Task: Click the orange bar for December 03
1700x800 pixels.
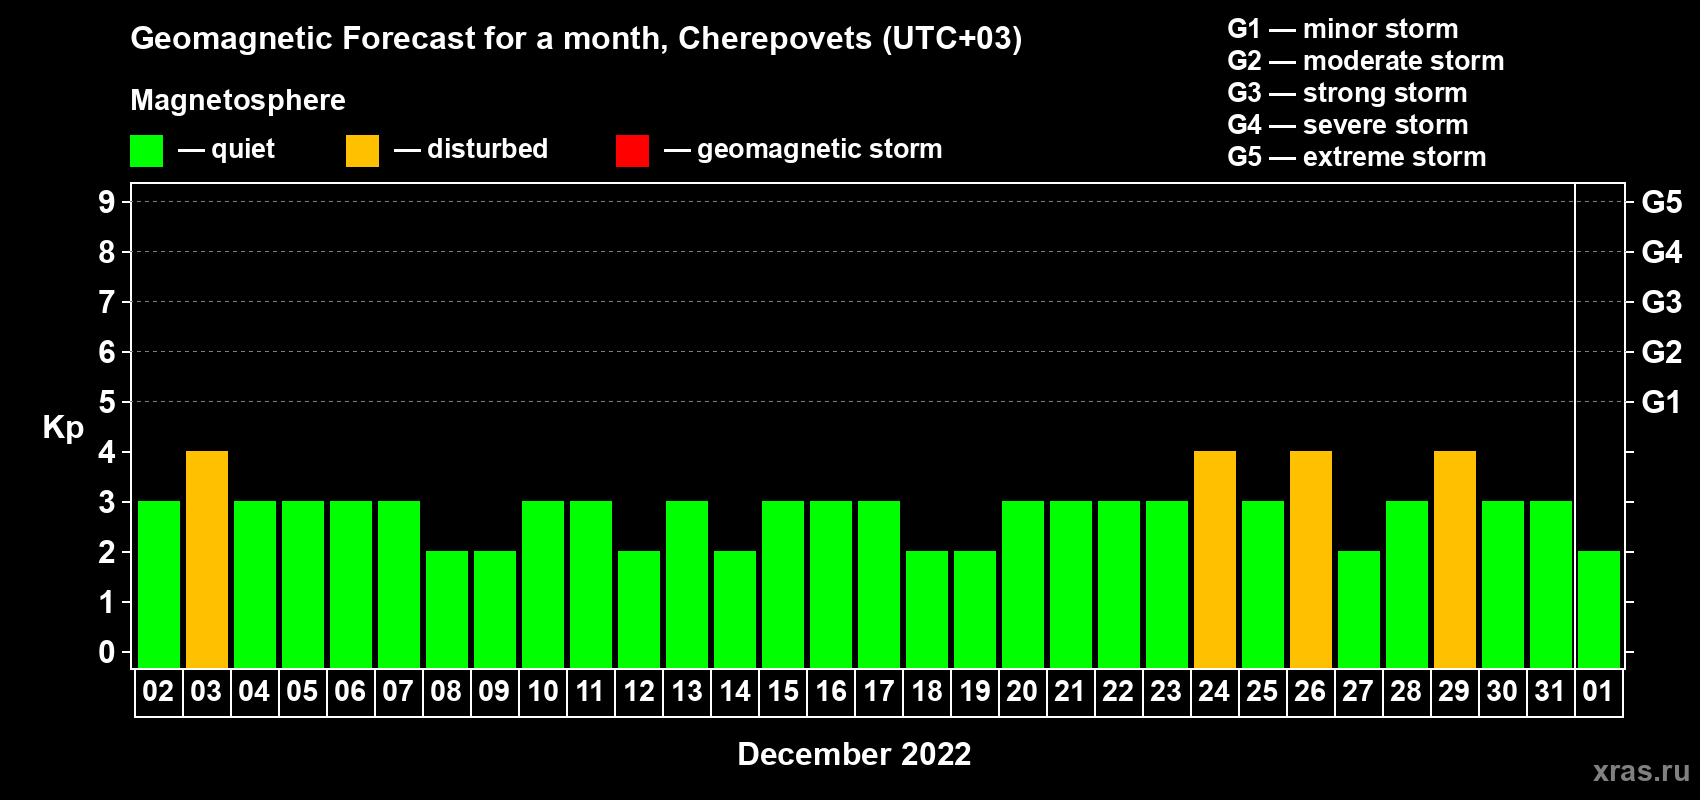Action: (207, 559)
